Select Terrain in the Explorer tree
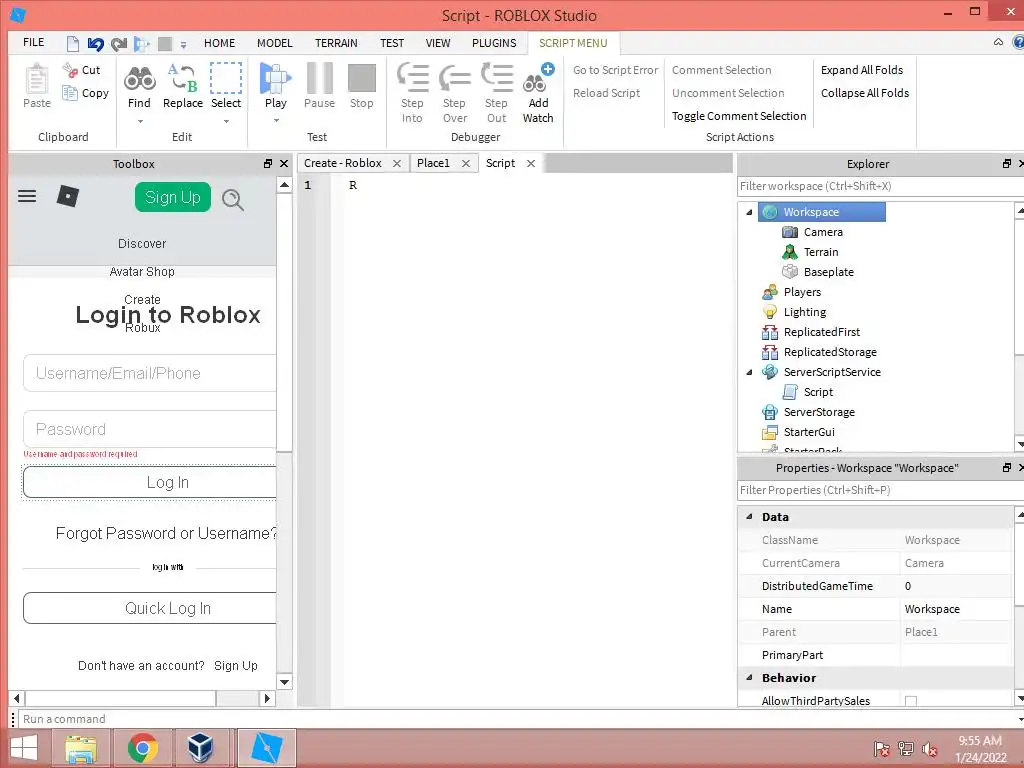The height and width of the screenshot is (768, 1024). (820, 252)
